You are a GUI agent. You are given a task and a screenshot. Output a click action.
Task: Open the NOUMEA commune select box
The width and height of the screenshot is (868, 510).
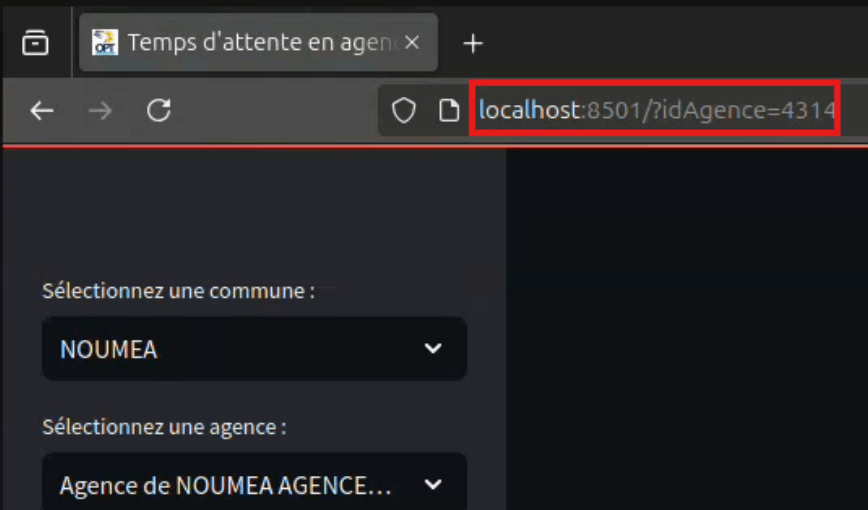point(230,349)
